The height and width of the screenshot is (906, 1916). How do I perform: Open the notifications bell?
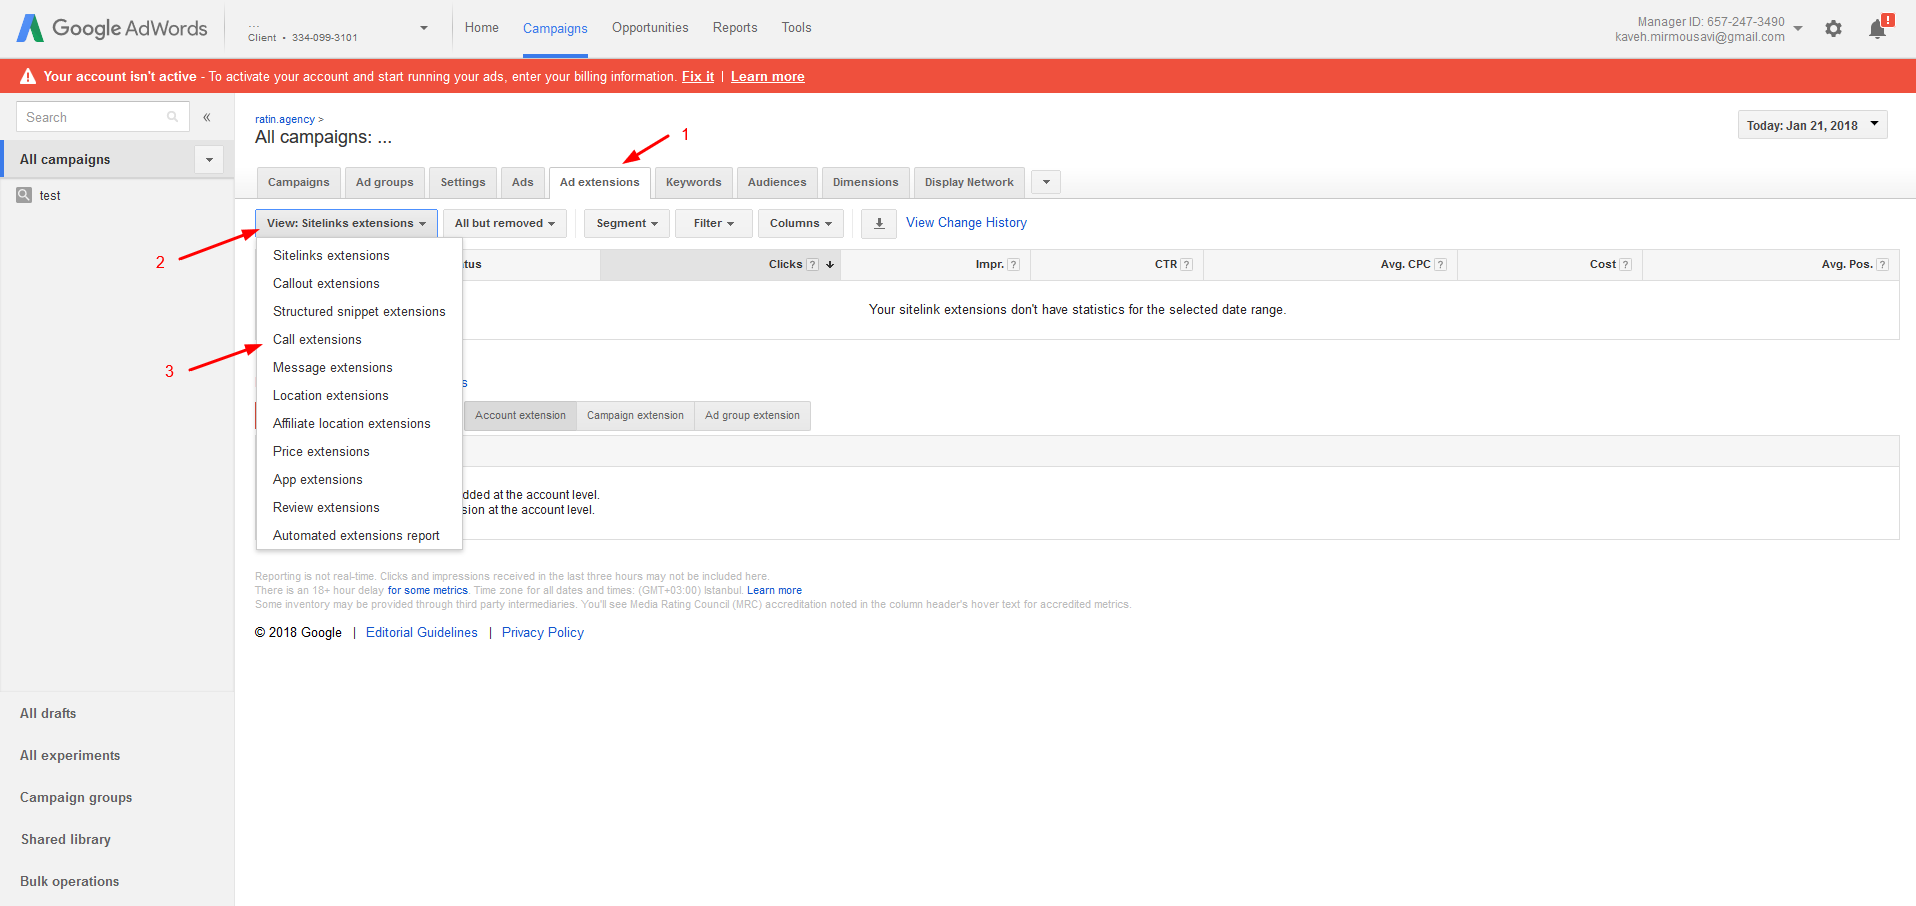click(1877, 29)
